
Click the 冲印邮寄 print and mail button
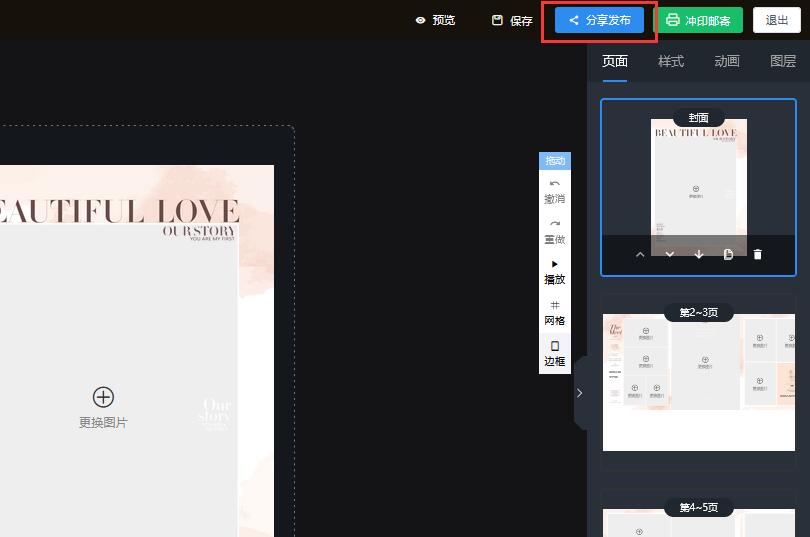[698, 20]
